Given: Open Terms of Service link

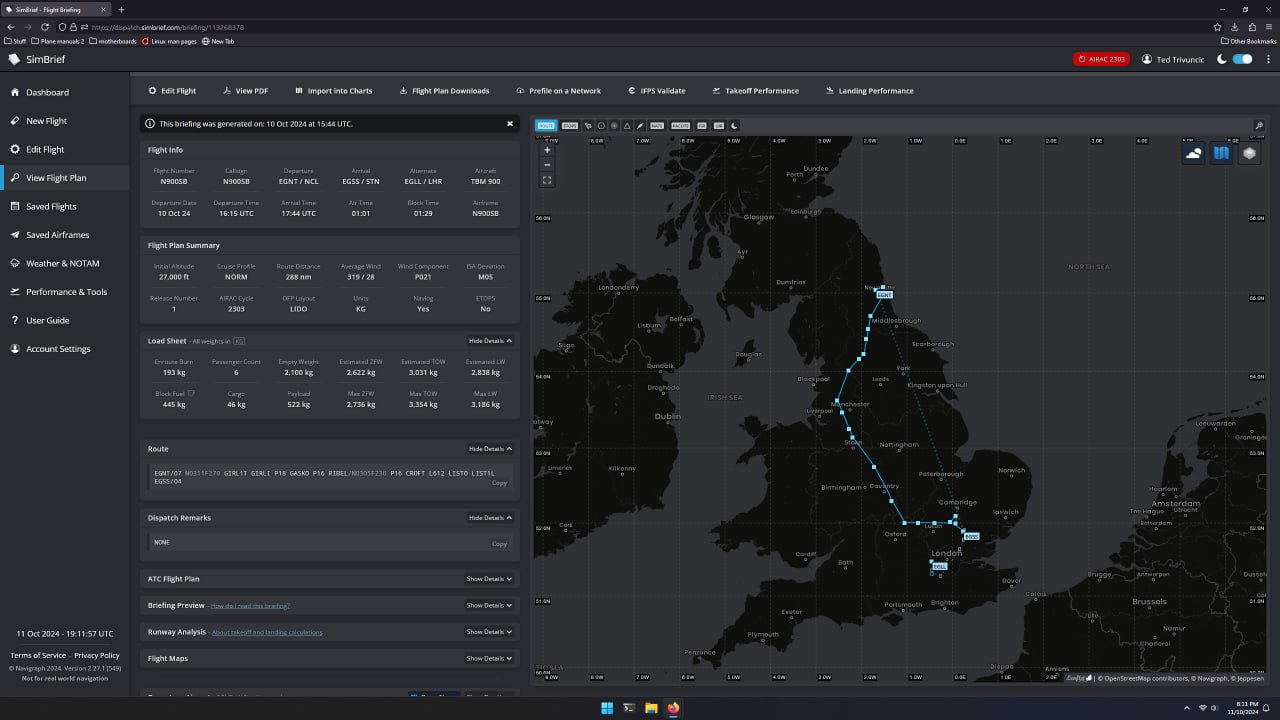Looking at the screenshot, I should click(38, 655).
